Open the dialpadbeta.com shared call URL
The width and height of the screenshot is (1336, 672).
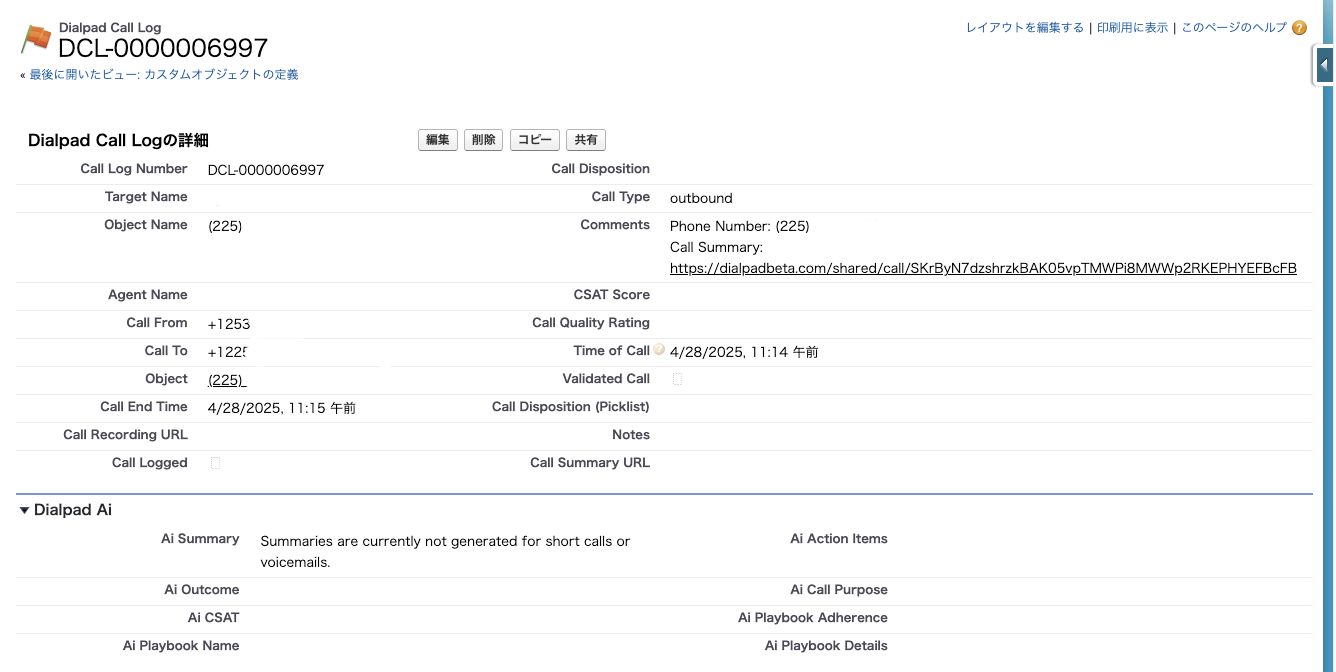(x=983, y=268)
